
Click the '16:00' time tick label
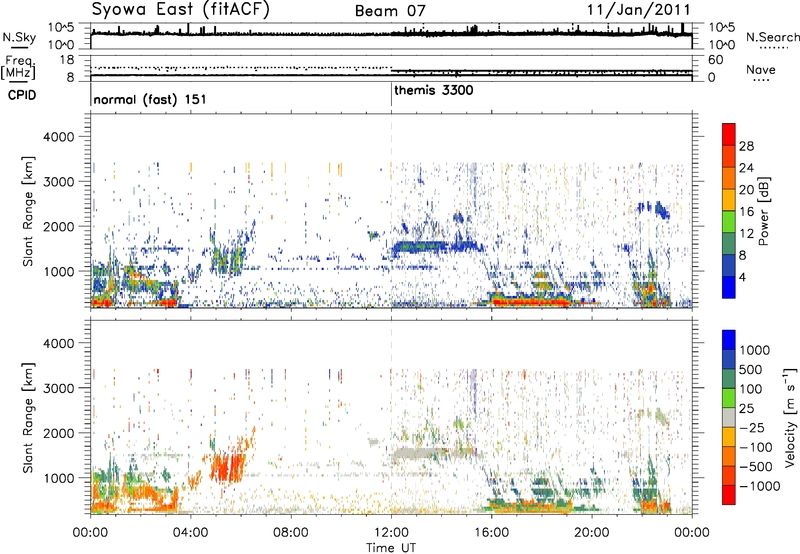491,533
